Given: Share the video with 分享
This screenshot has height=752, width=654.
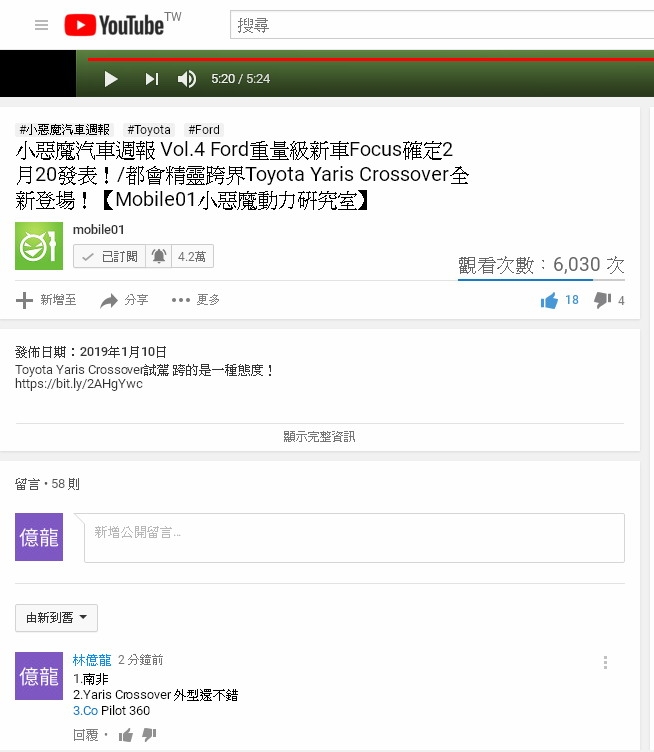Looking at the screenshot, I should (x=124, y=300).
